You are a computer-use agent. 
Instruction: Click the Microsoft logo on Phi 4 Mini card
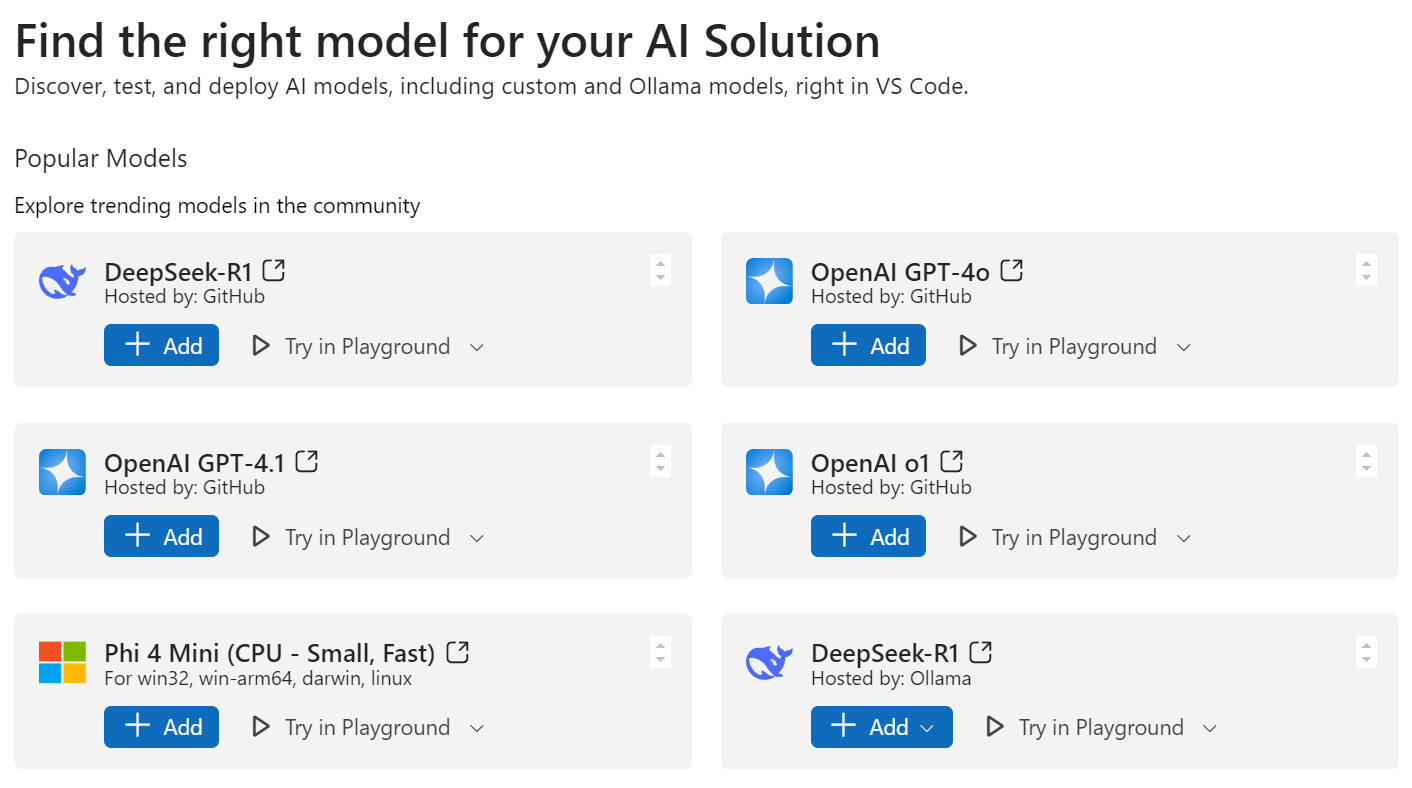click(x=63, y=662)
